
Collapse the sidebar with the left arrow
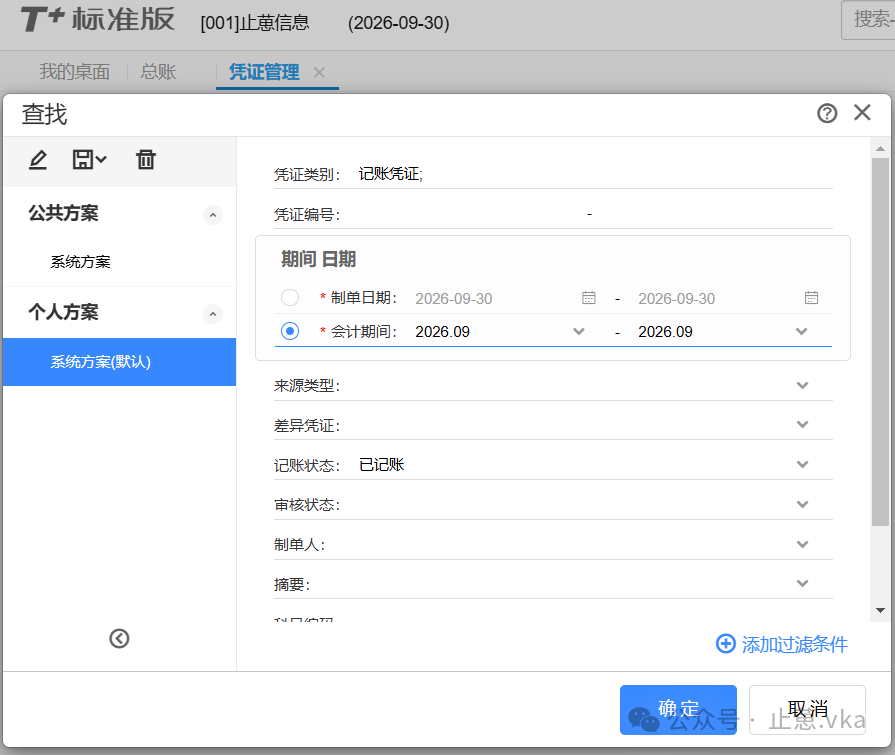click(x=119, y=638)
